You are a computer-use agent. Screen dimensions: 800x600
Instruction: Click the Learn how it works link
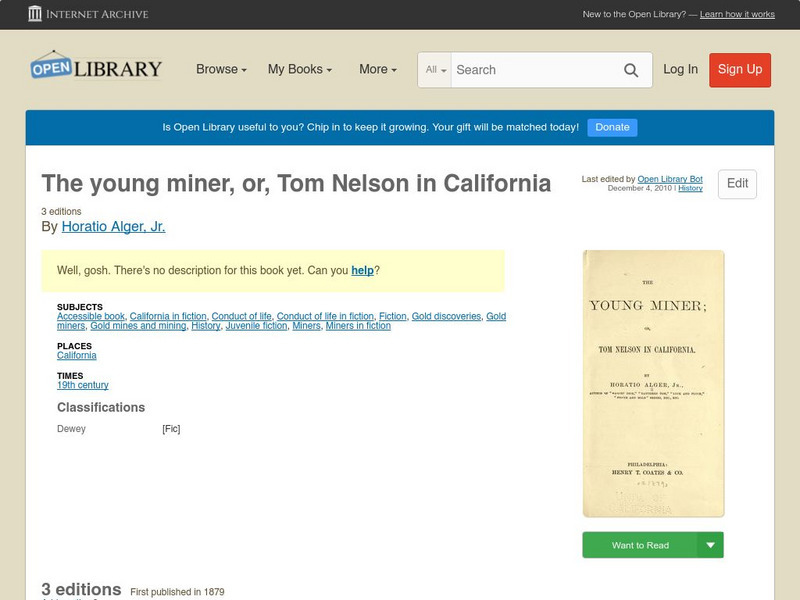click(x=737, y=14)
